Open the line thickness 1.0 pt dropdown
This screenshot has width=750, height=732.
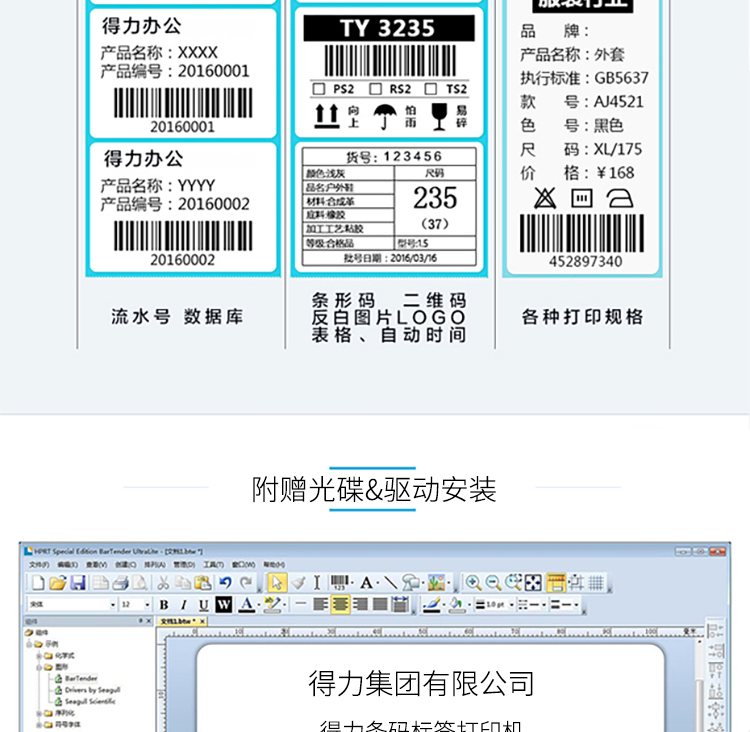(510, 605)
